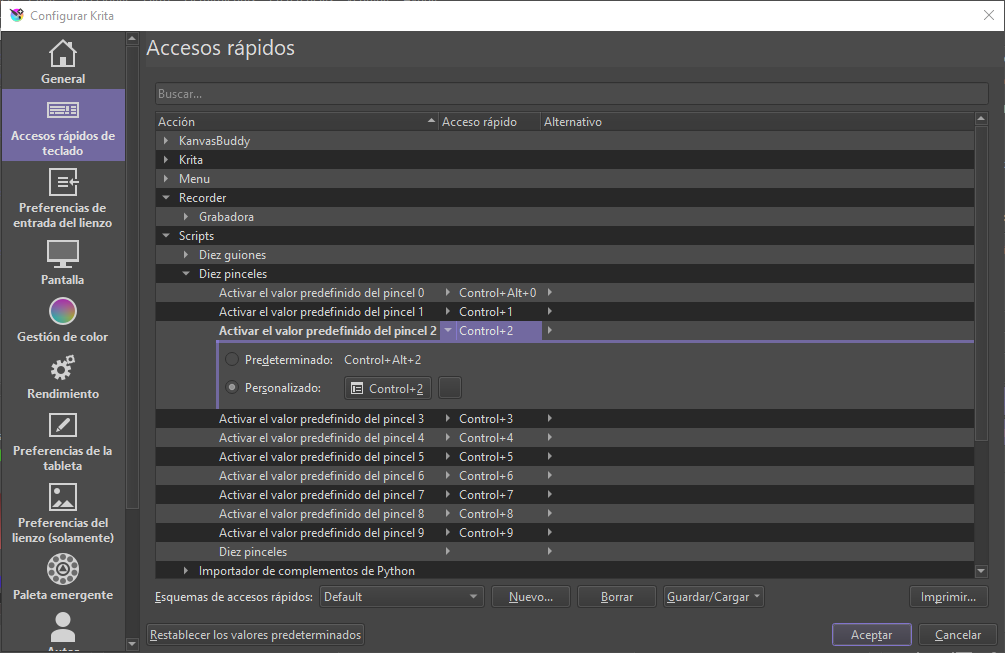Screen dimensions: 1005x653
Task: Select the Personalizado radio option
Action: tap(232, 388)
